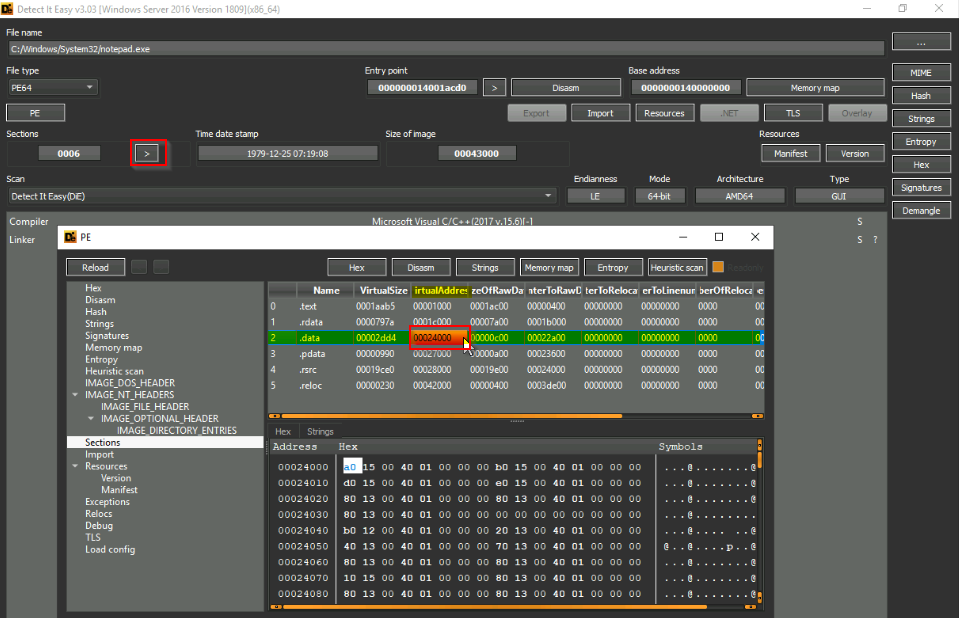The width and height of the screenshot is (959, 618).
Task: Select IMAGE_DOS_HEADER in the tree
Action: point(130,382)
